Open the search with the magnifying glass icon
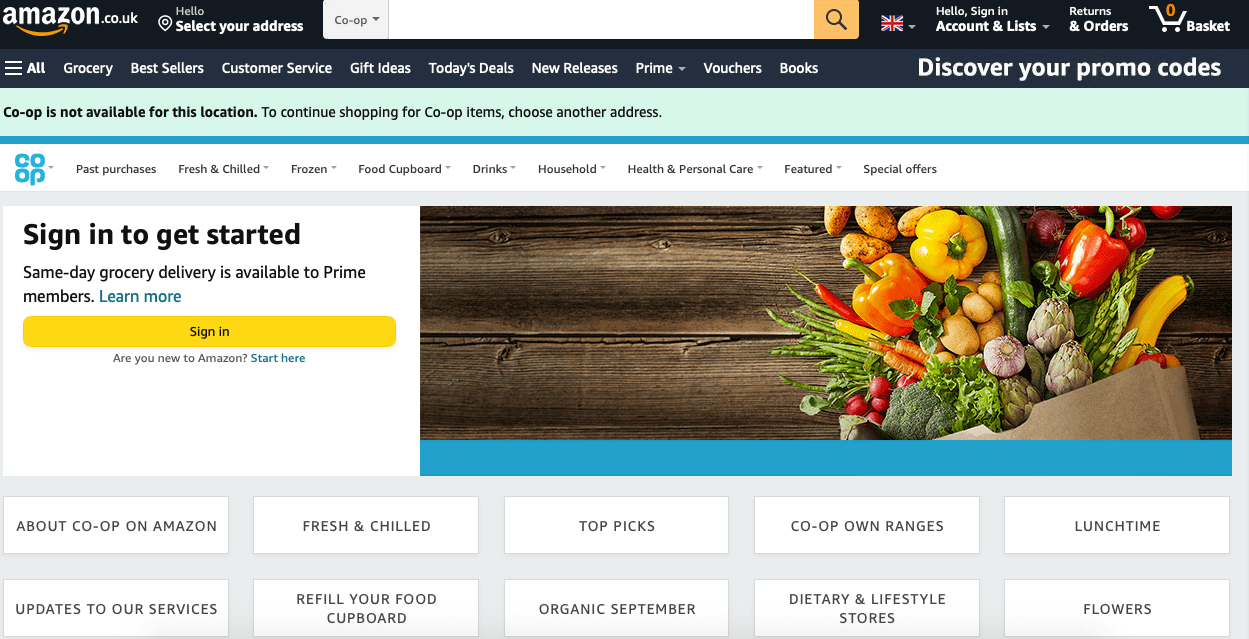The height and width of the screenshot is (639, 1249). point(836,19)
